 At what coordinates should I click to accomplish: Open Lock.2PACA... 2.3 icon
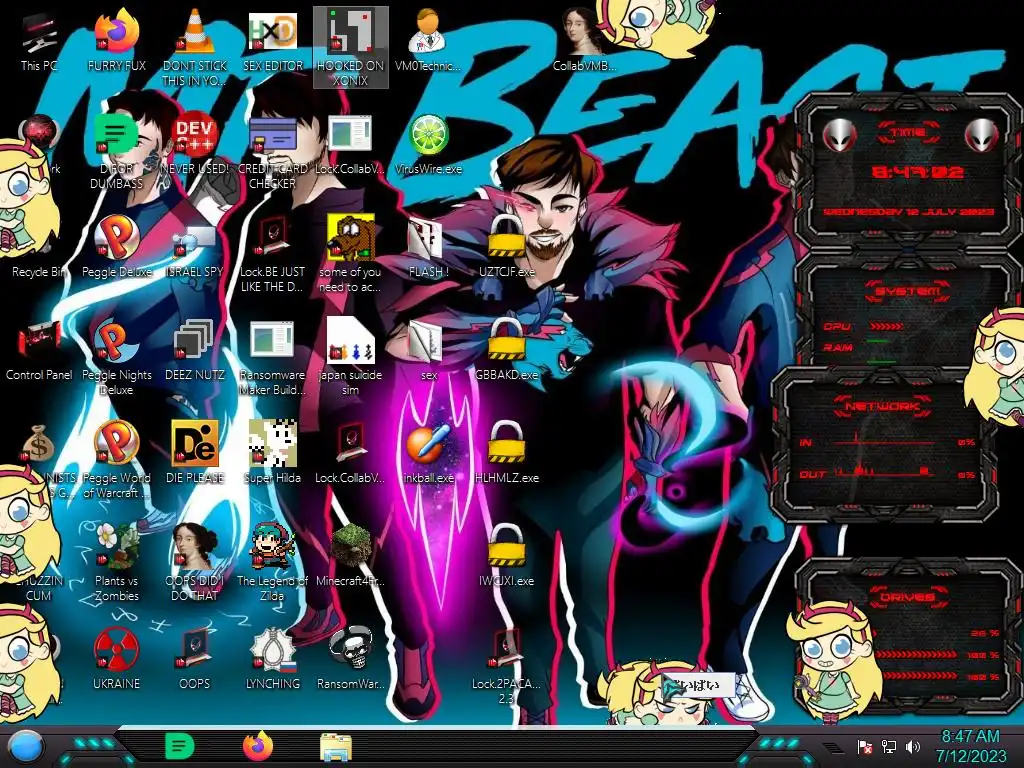tap(506, 666)
